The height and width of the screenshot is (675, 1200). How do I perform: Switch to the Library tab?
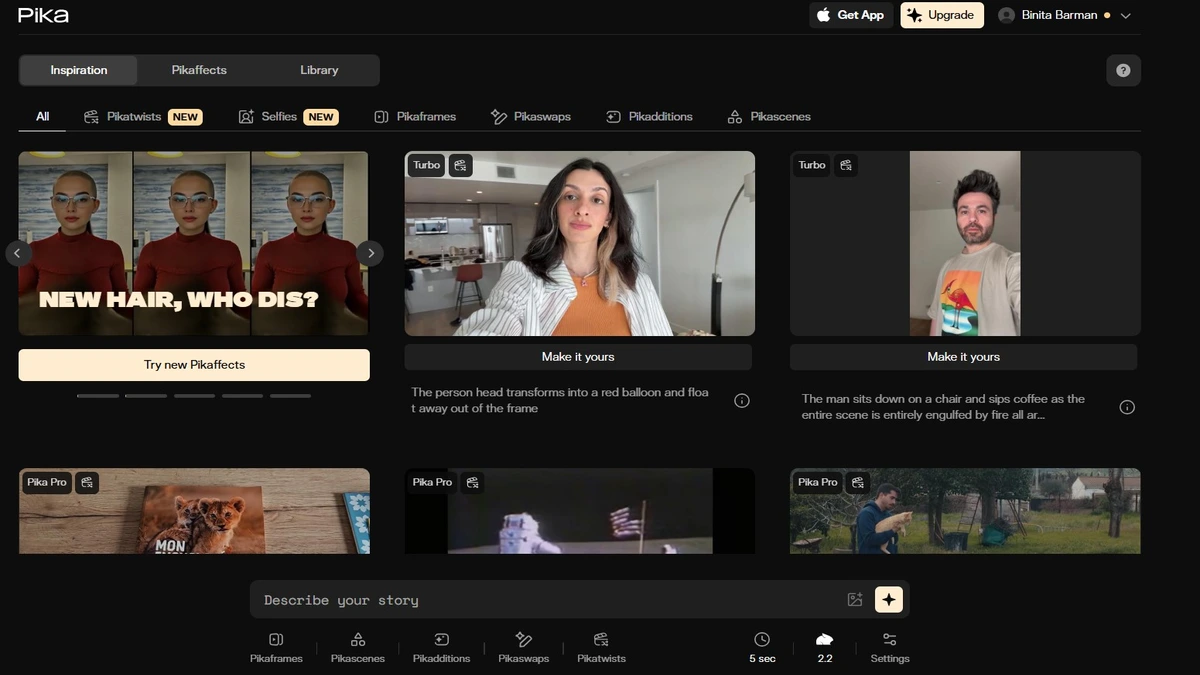click(x=319, y=70)
